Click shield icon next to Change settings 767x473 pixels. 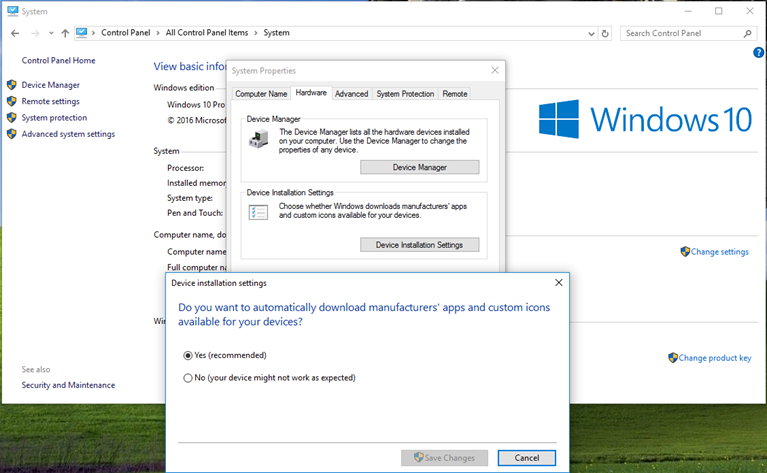coord(685,251)
